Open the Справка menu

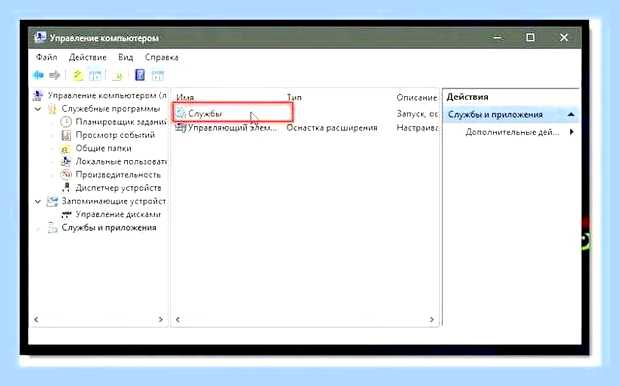click(161, 57)
